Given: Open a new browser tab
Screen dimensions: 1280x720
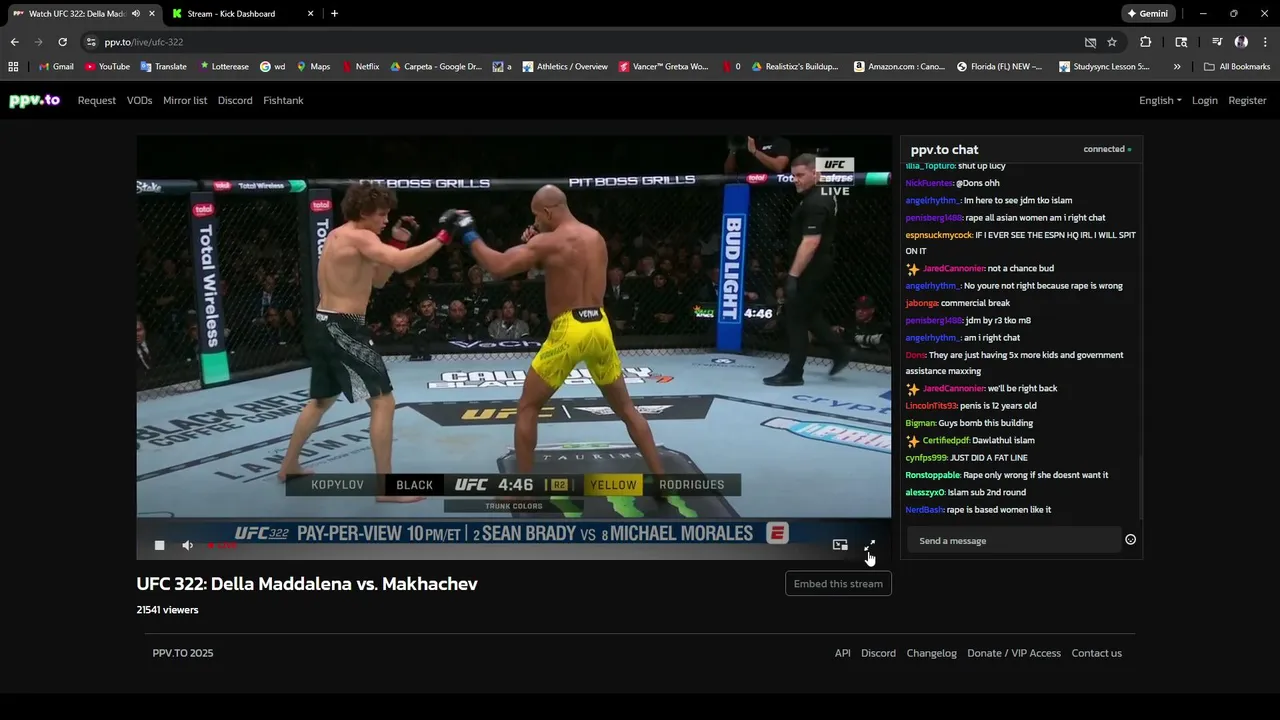Looking at the screenshot, I should pyautogui.click(x=334, y=14).
